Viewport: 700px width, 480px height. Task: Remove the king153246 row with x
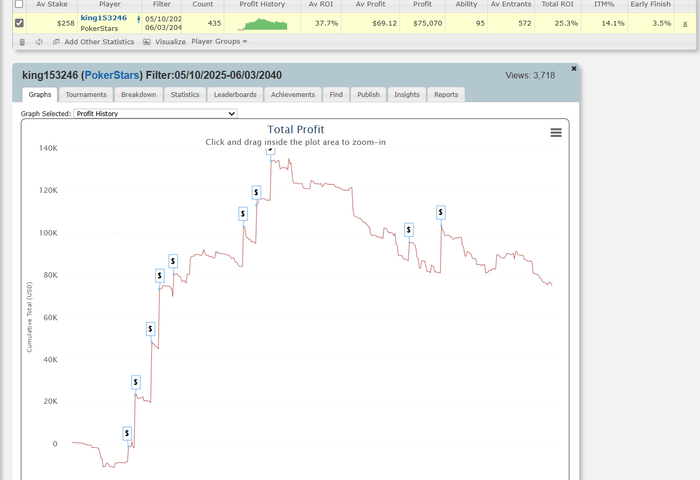pos(685,24)
